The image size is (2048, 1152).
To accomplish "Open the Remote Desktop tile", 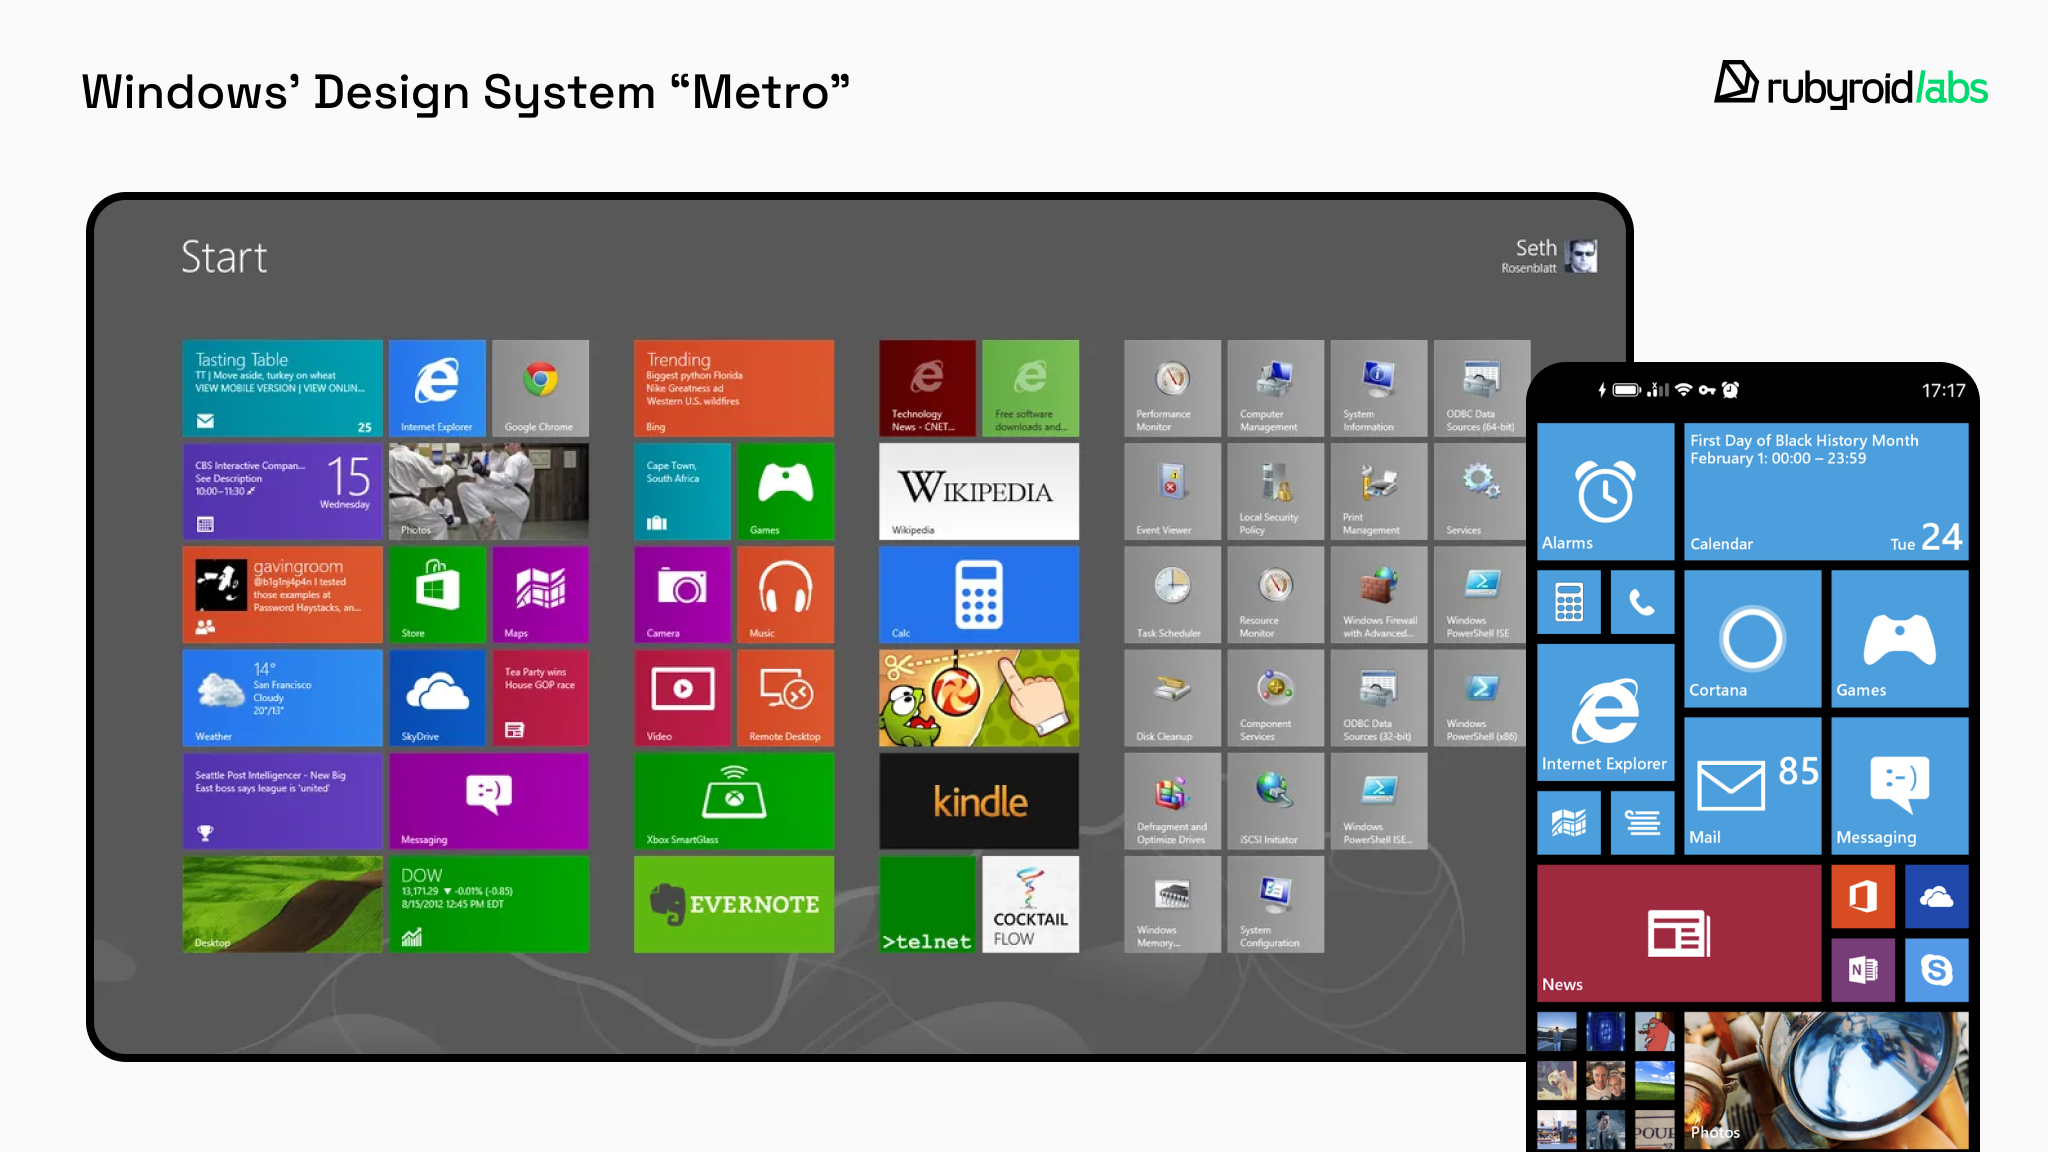I will [785, 697].
